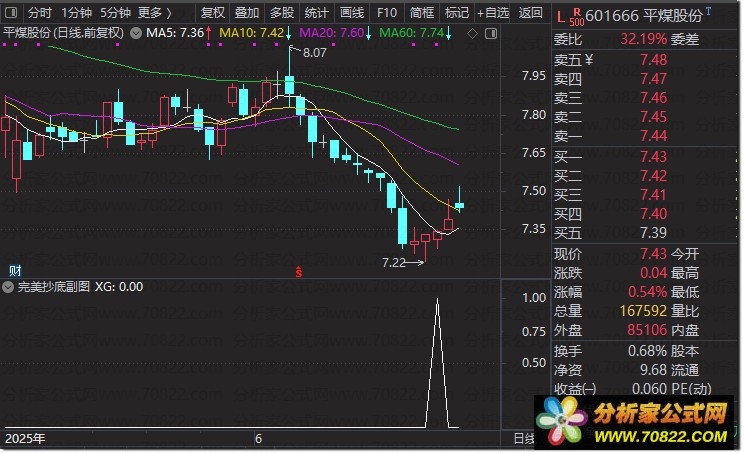Click 买一 bid price 7.43
Viewport: 744px width, 453px height.
point(653,157)
